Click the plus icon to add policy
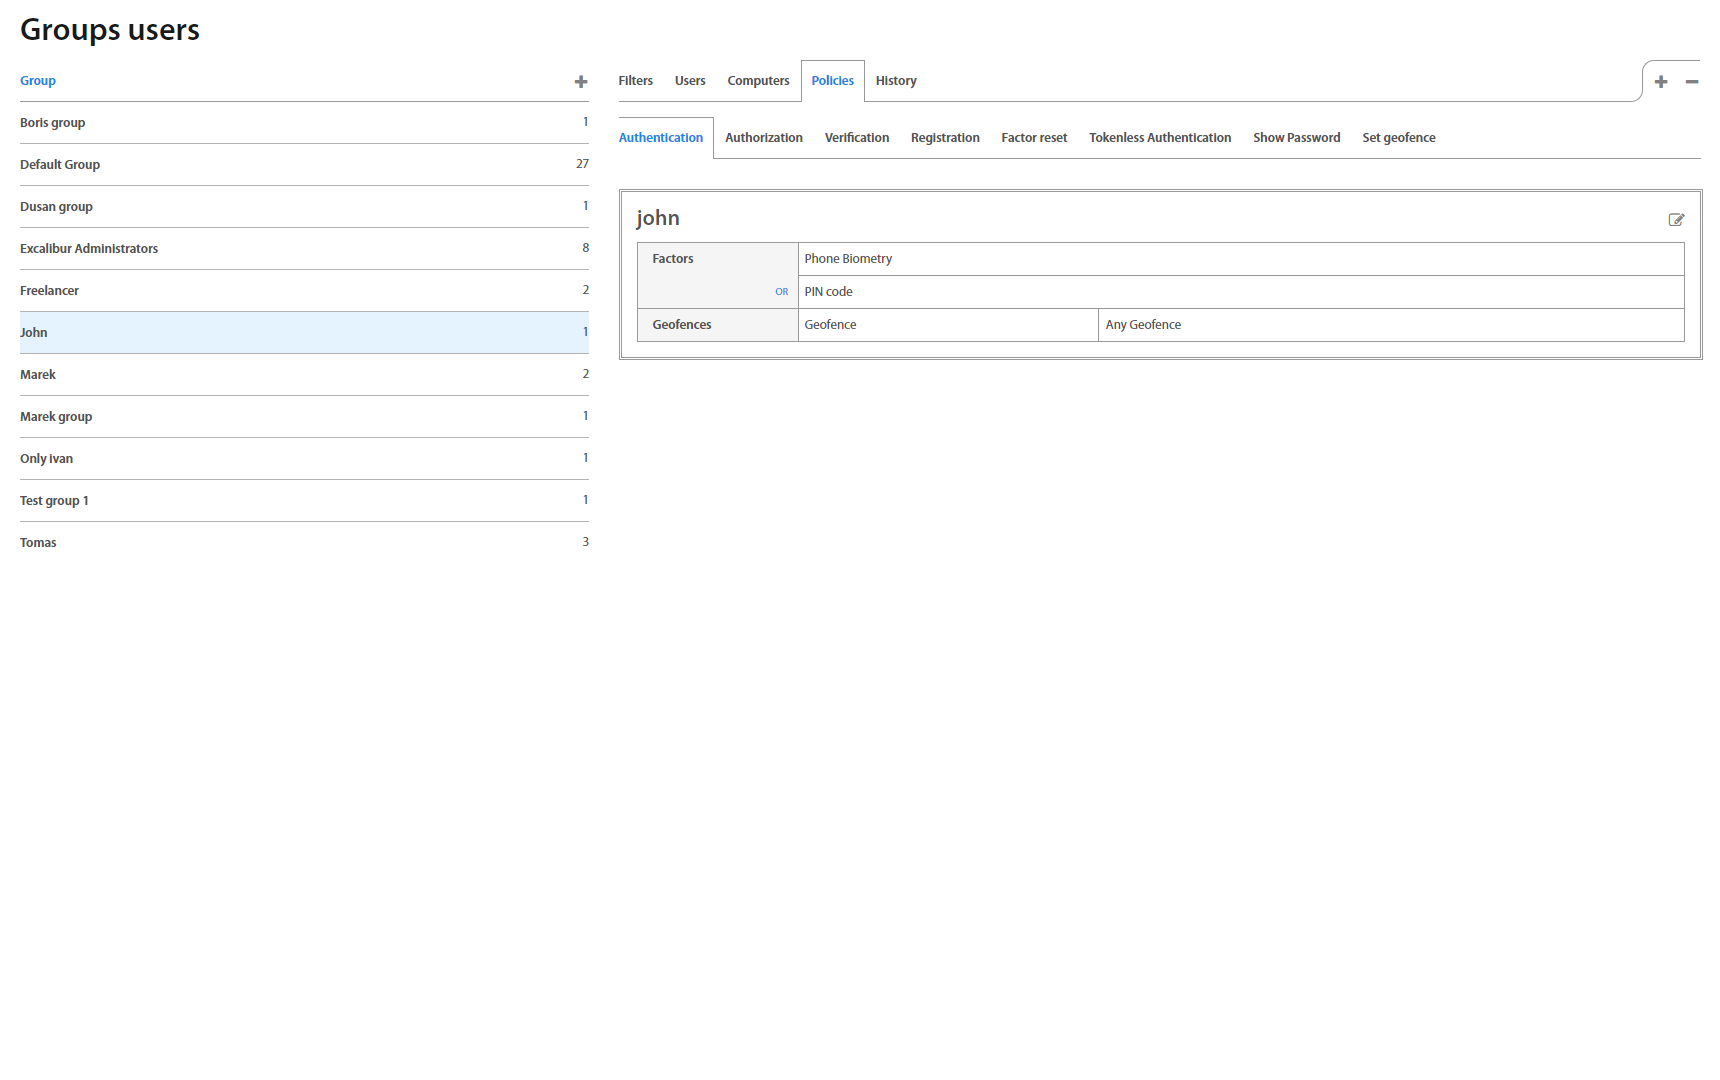Viewport: 1720px width, 1080px height. coord(1660,82)
